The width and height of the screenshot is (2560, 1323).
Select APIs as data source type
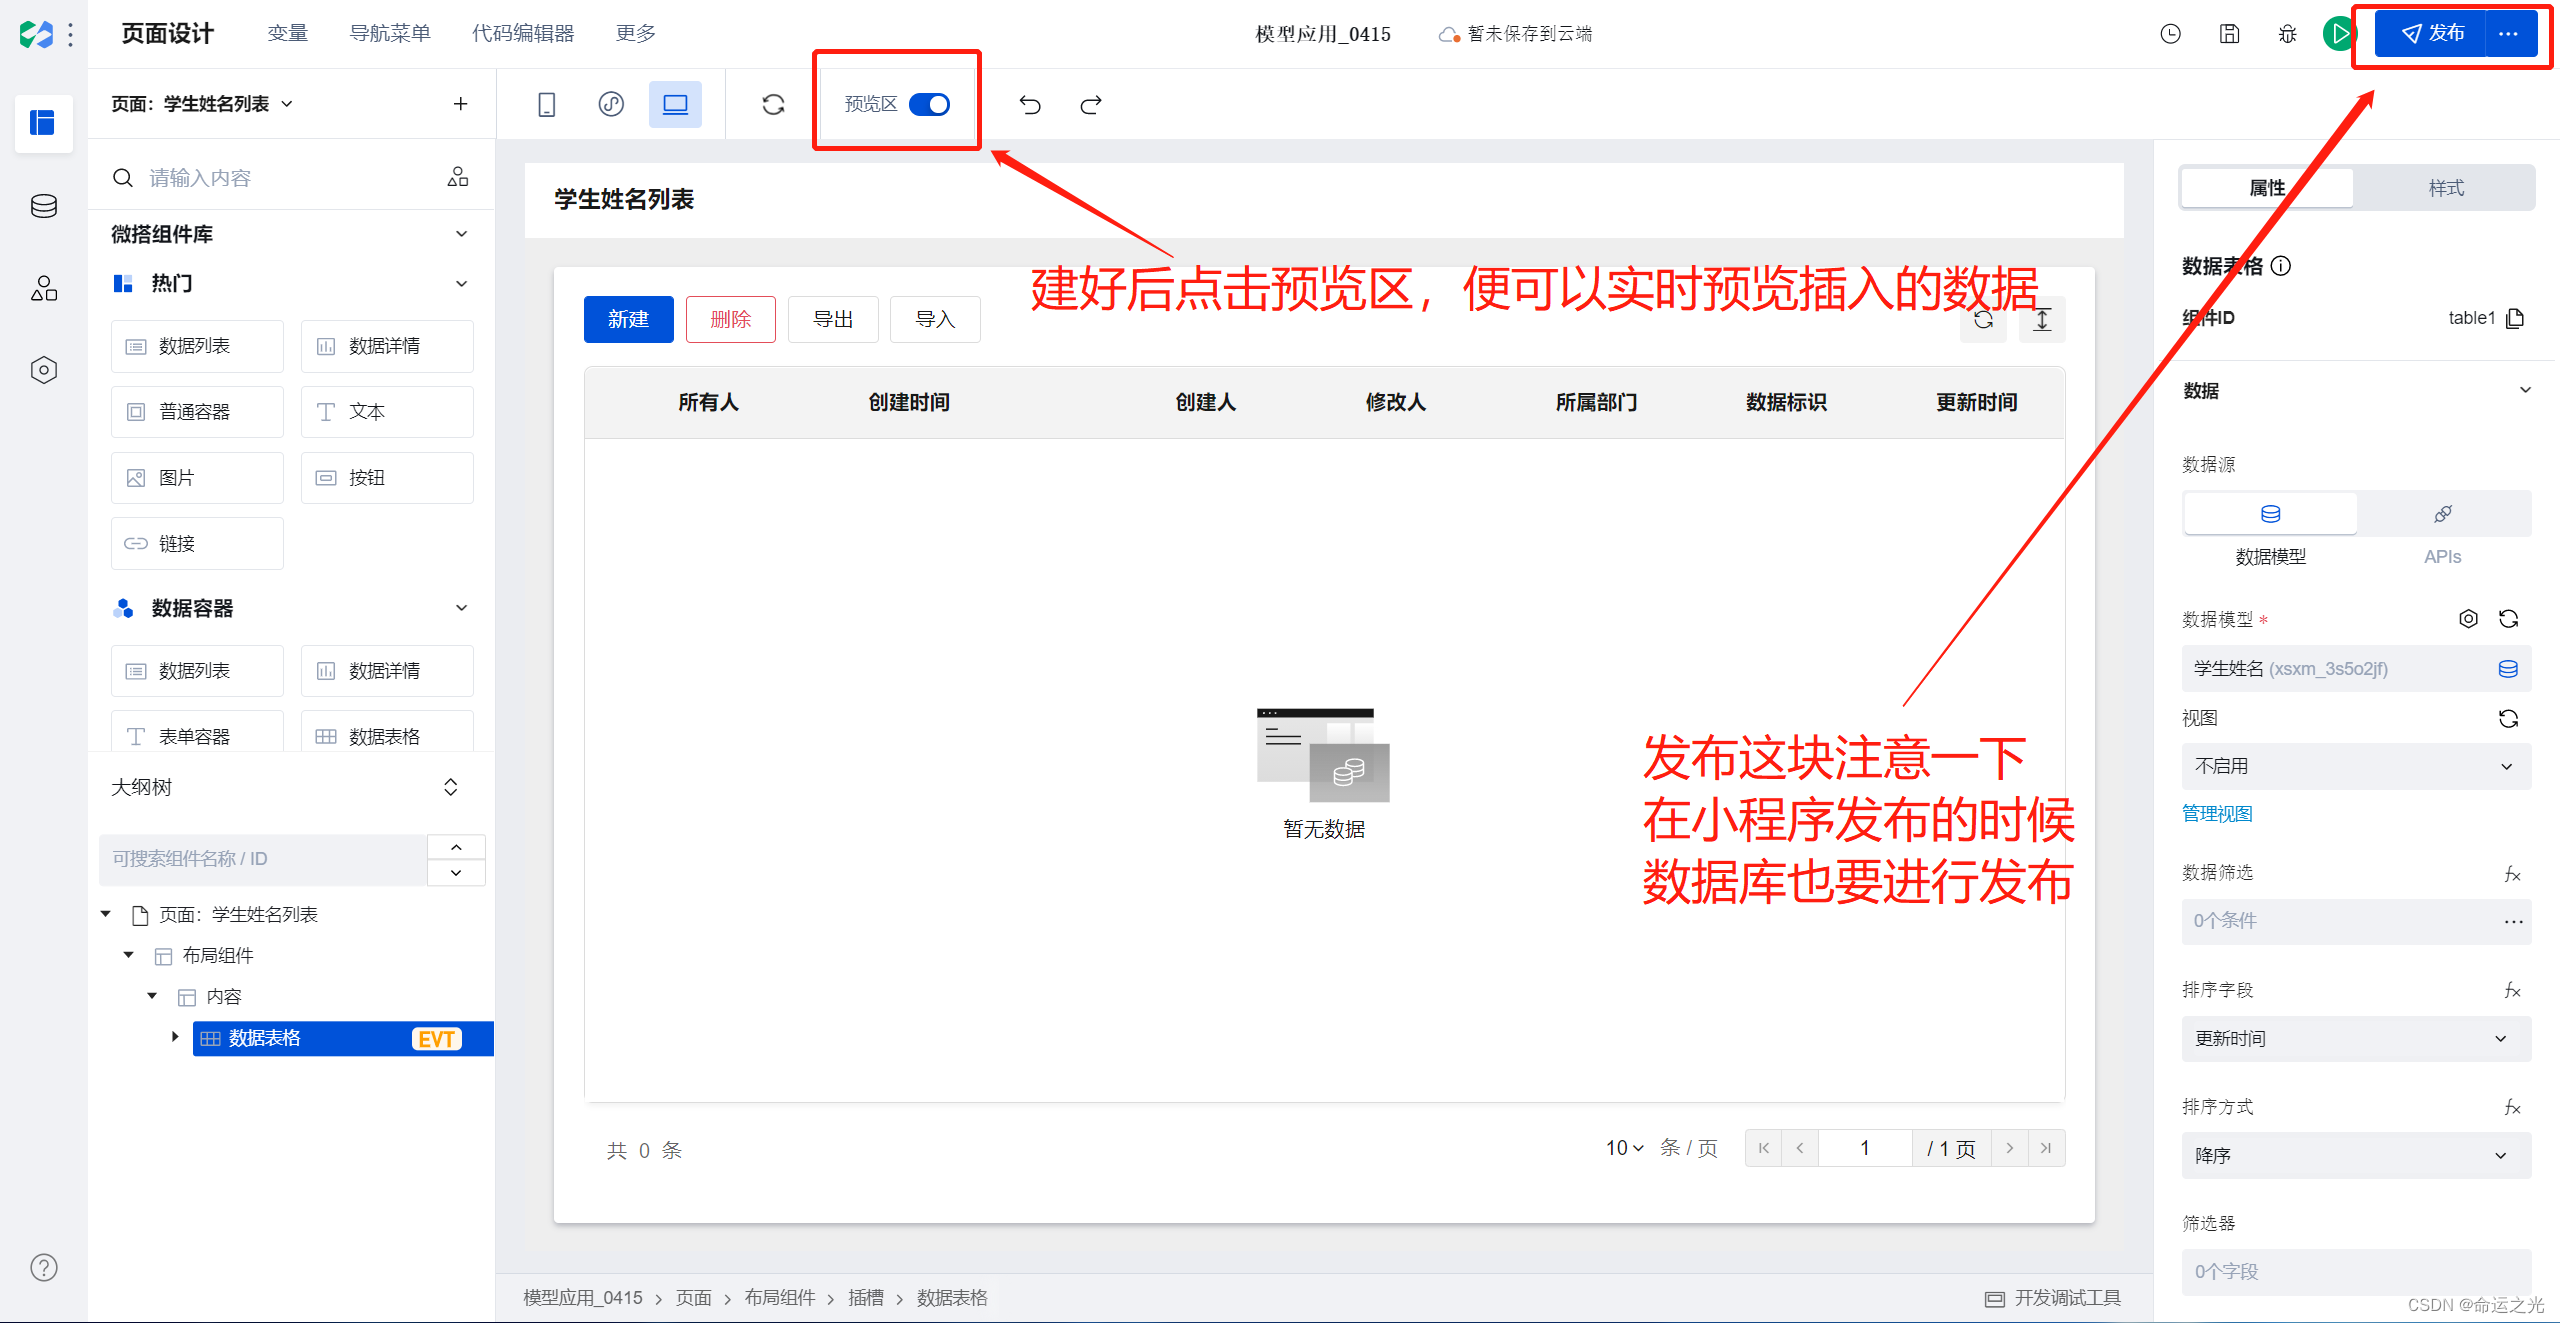coord(2442,514)
